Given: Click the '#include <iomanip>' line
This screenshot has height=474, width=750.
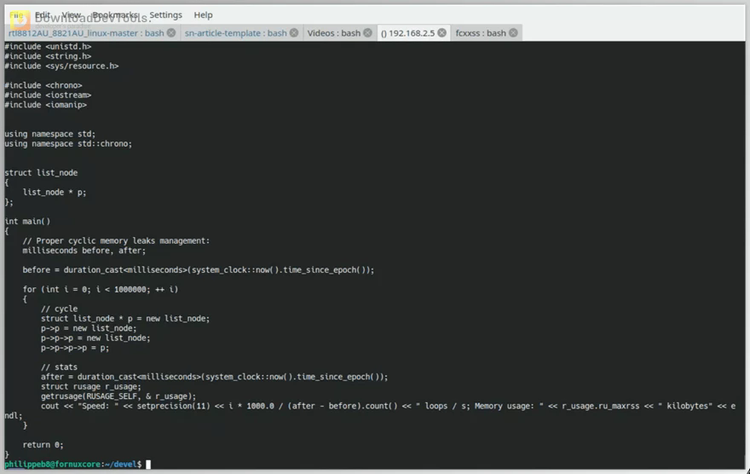Looking at the screenshot, I should pyautogui.click(x=45, y=105).
